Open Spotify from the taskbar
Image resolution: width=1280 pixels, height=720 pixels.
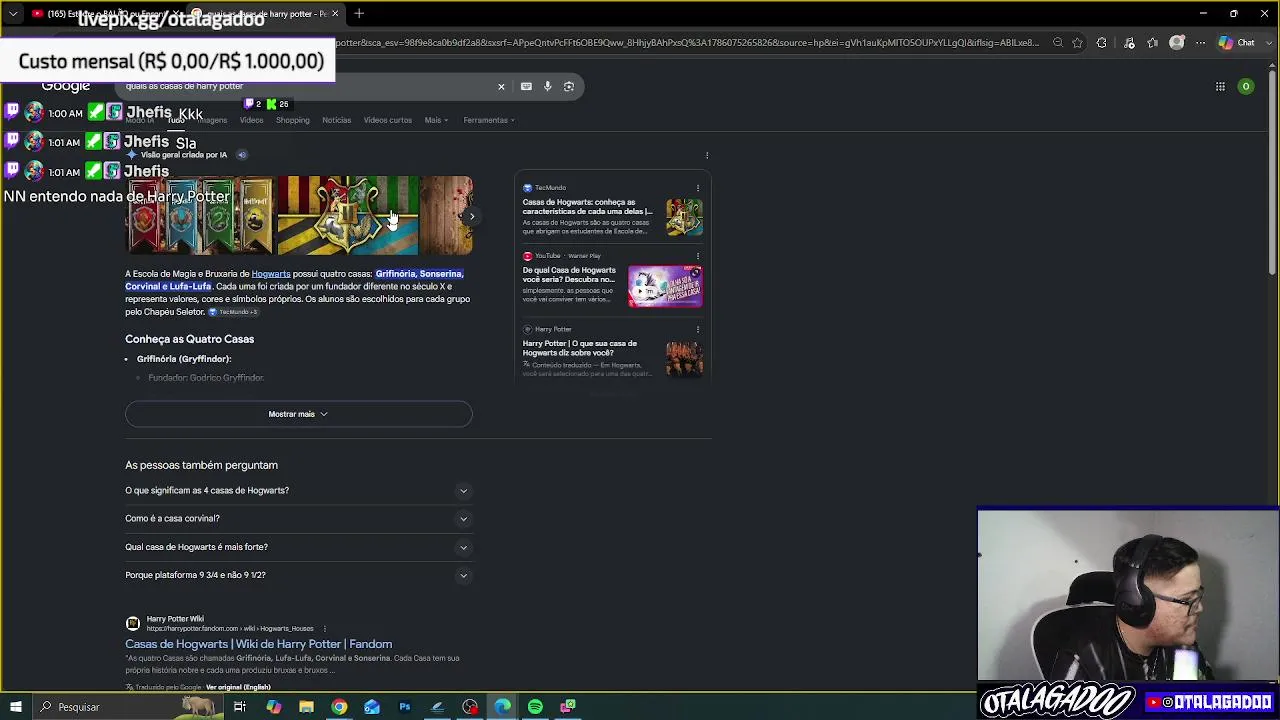click(535, 707)
